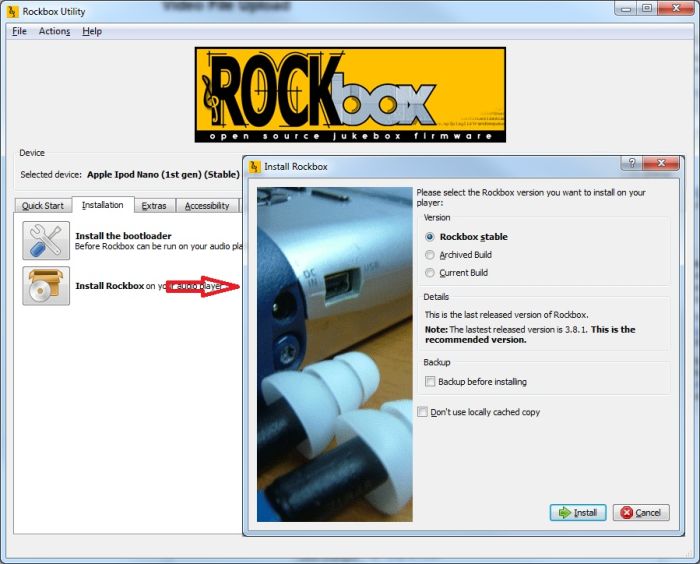This screenshot has height=564, width=700.
Task: Minimize the Rockbox Utility window
Action: (x=625, y=8)
